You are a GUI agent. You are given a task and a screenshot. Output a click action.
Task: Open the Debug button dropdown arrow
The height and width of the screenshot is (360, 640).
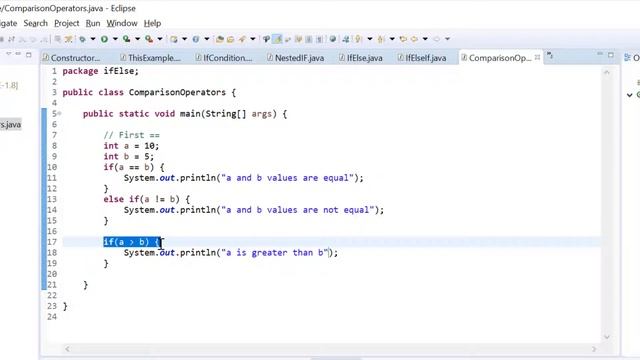point(93,39)
